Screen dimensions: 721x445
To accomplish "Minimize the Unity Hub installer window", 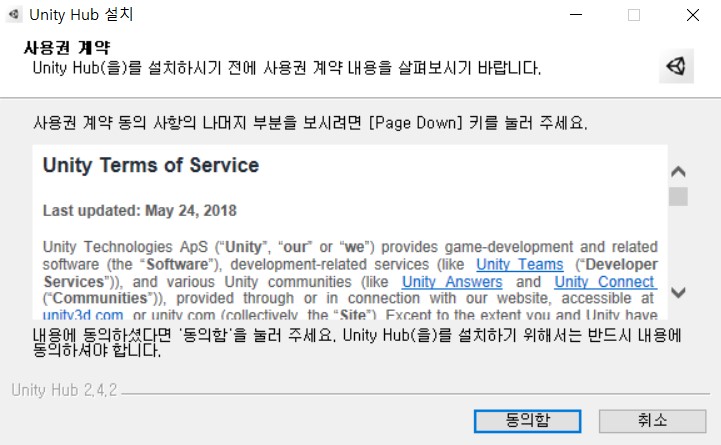I will click(x=576, y=15).
